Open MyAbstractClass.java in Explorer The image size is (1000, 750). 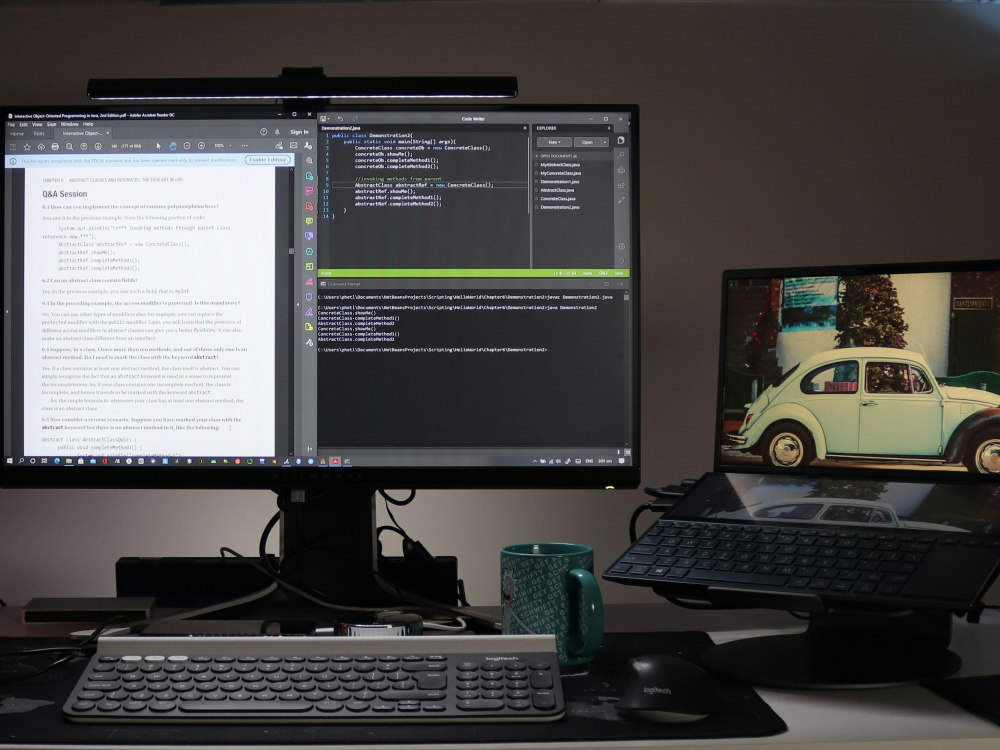(x=559, y=165)
